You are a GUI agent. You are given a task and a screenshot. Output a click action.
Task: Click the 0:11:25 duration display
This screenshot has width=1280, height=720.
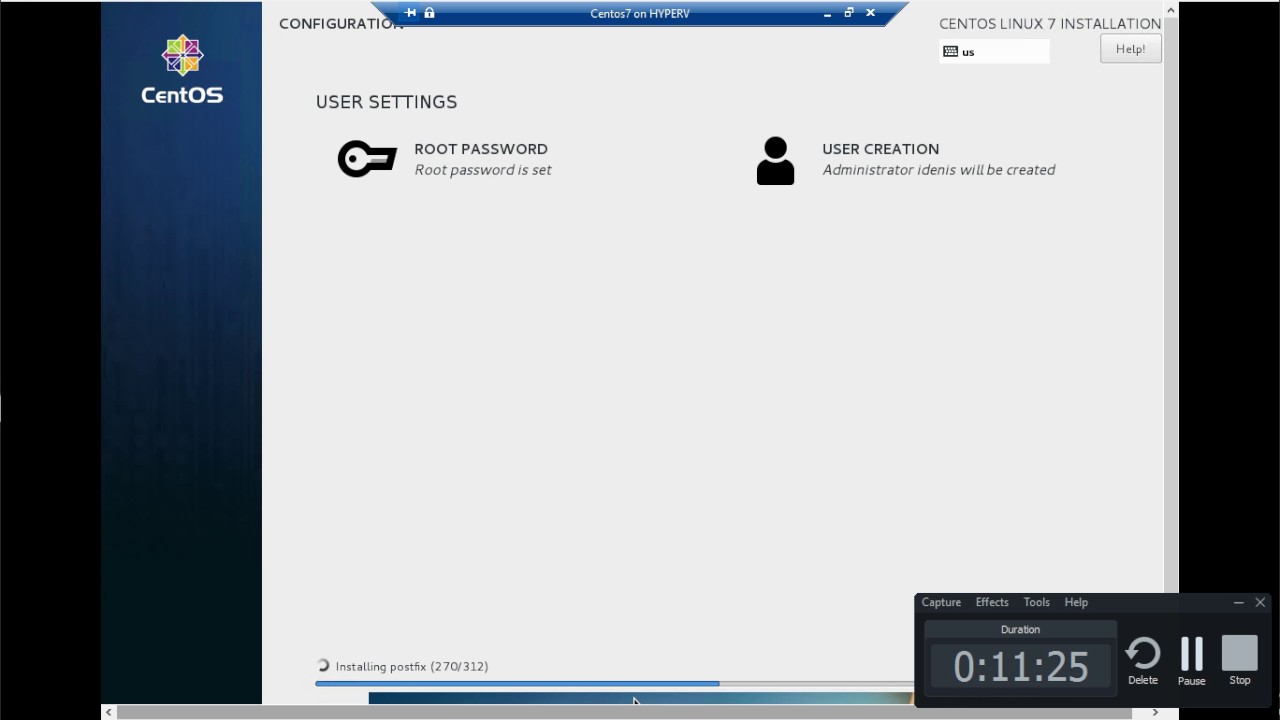click(x=1020, y=666)
